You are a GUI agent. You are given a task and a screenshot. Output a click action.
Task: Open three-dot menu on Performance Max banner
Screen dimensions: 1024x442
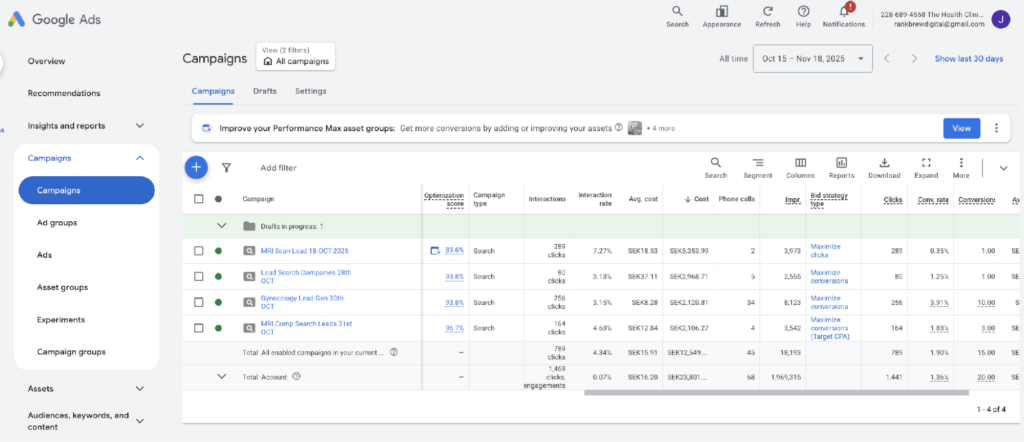click(x=996, y=128)
